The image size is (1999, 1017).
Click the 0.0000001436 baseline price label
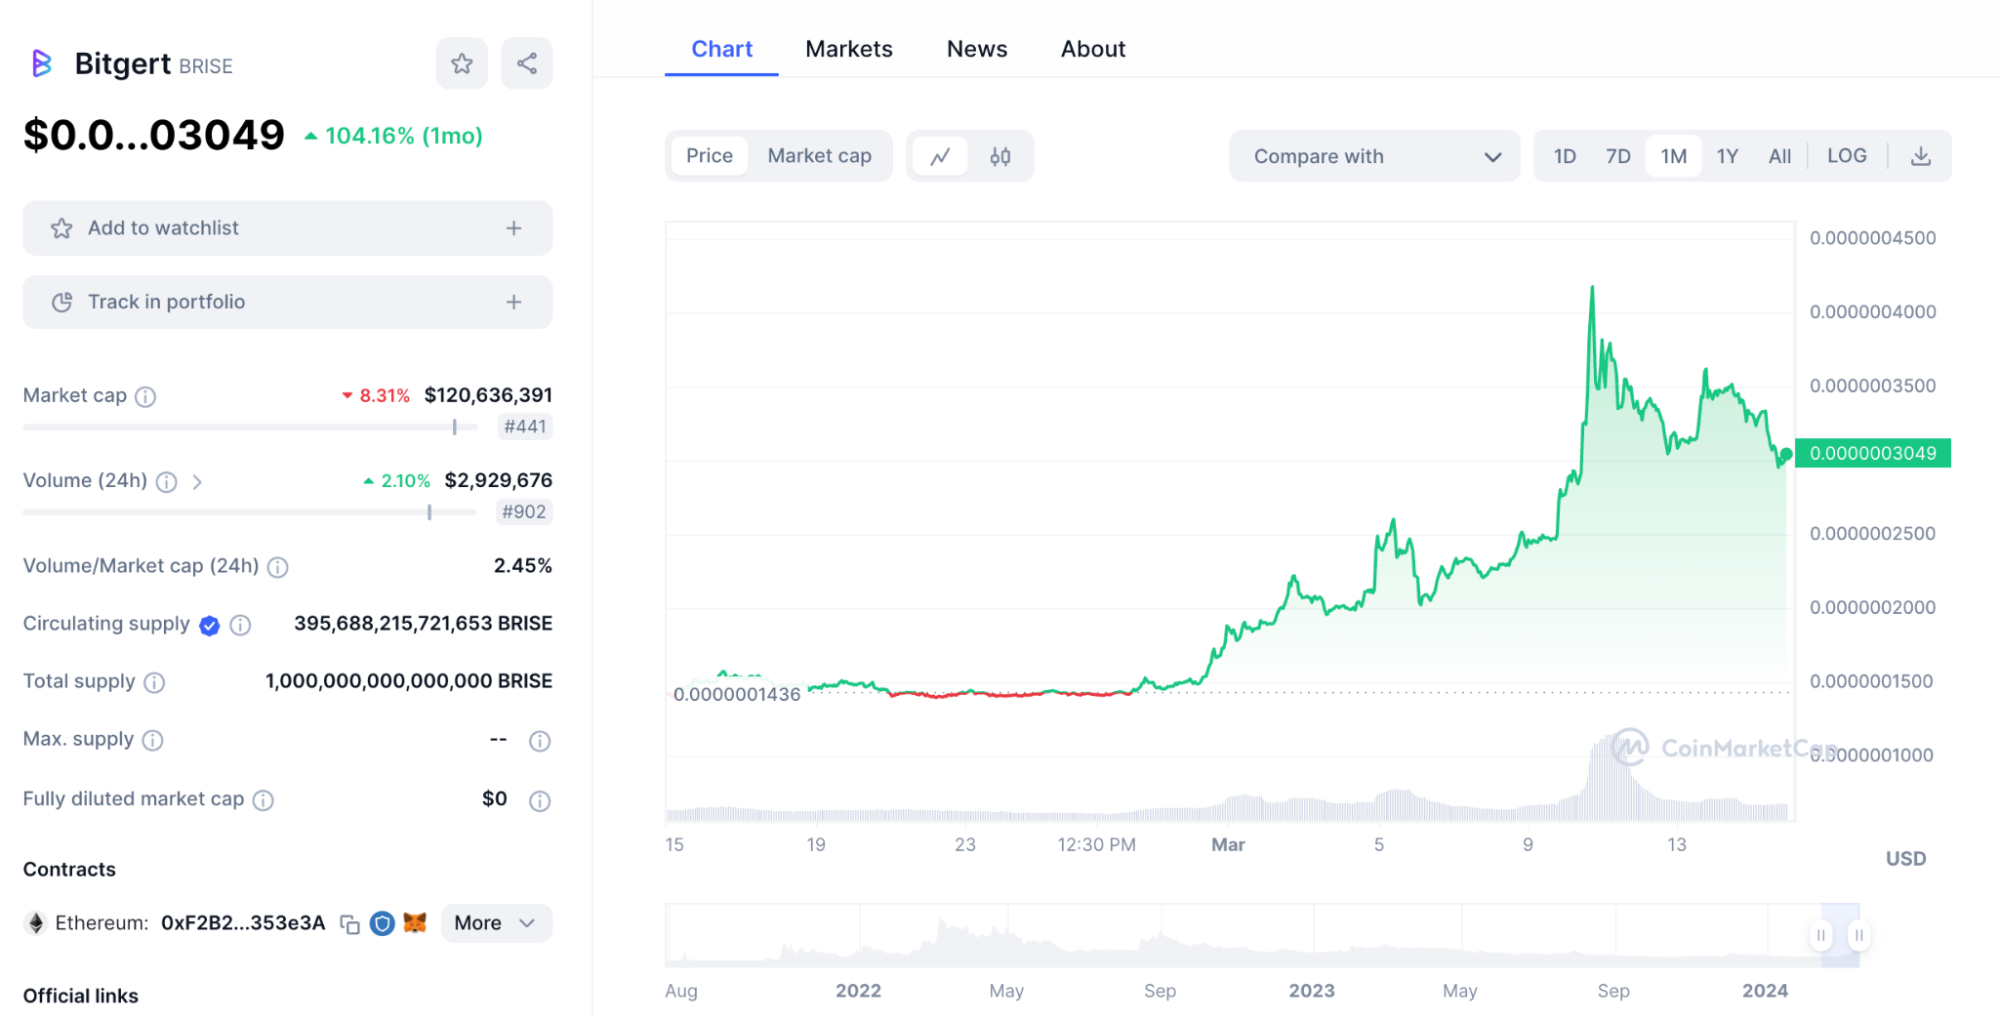pyautogui.click(x=737, y=694)
